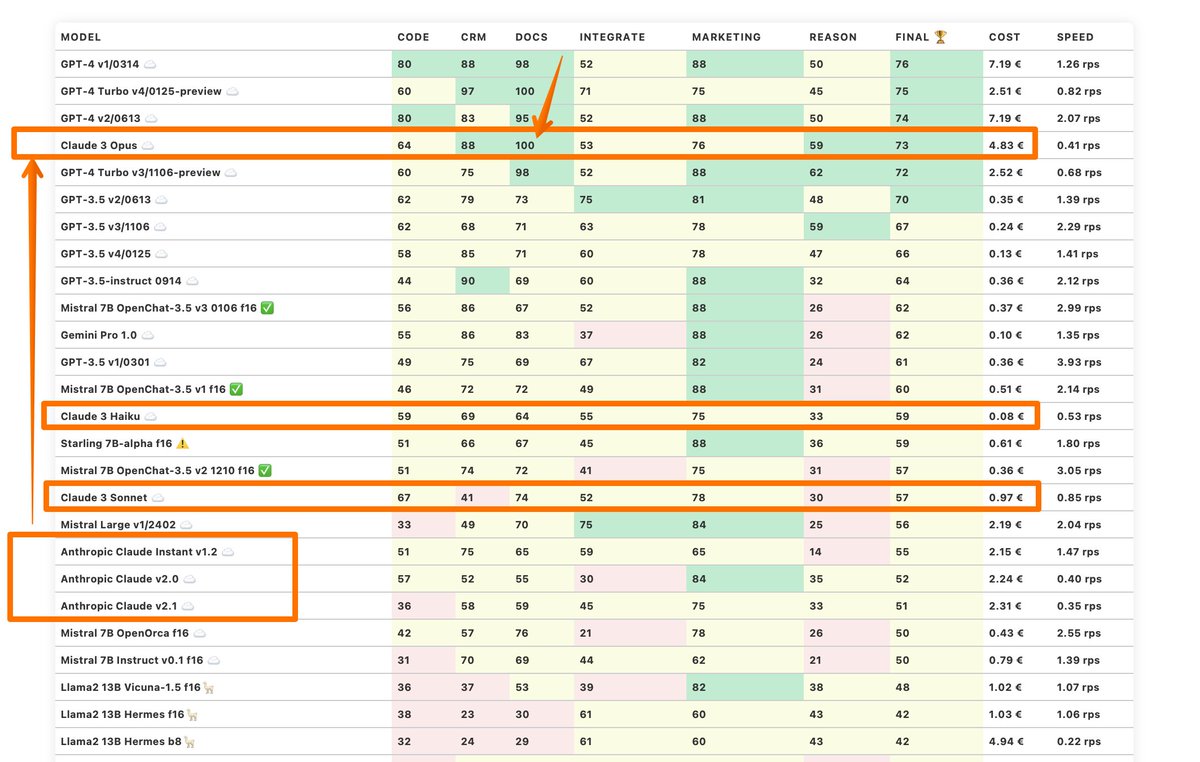Image resolution: width=1200 pixels, height=762 pixels.
Task: Select the GPT-4 v2/0613 model name
Action: pyautogui.click(x=100, y=118)
